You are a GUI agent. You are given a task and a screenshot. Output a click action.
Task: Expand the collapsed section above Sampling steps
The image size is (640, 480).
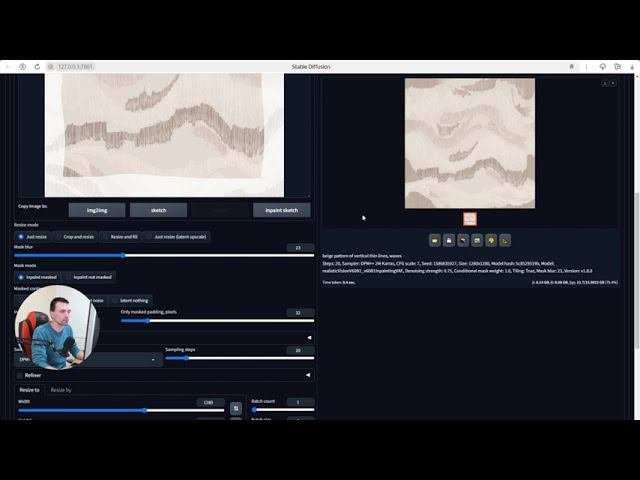click(x=309, y=338)
